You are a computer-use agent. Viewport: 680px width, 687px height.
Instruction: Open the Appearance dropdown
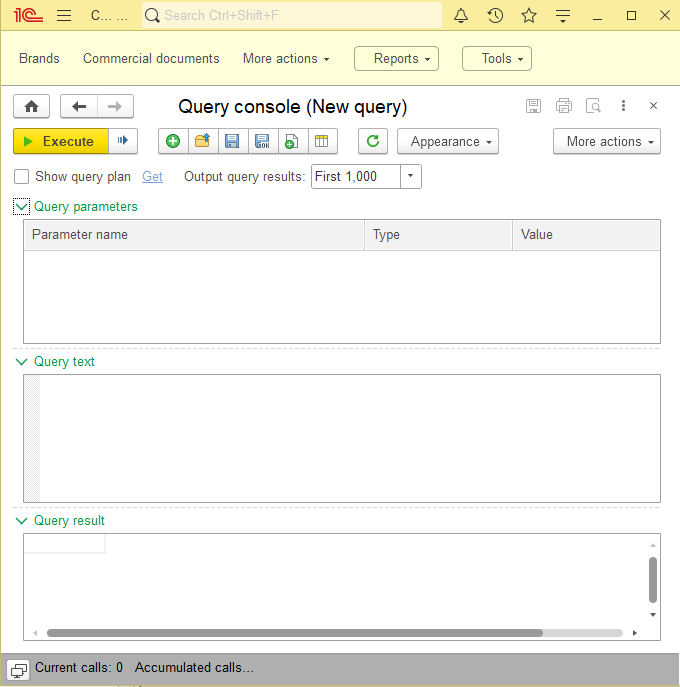pyautogui.click(x=447, y=142)
